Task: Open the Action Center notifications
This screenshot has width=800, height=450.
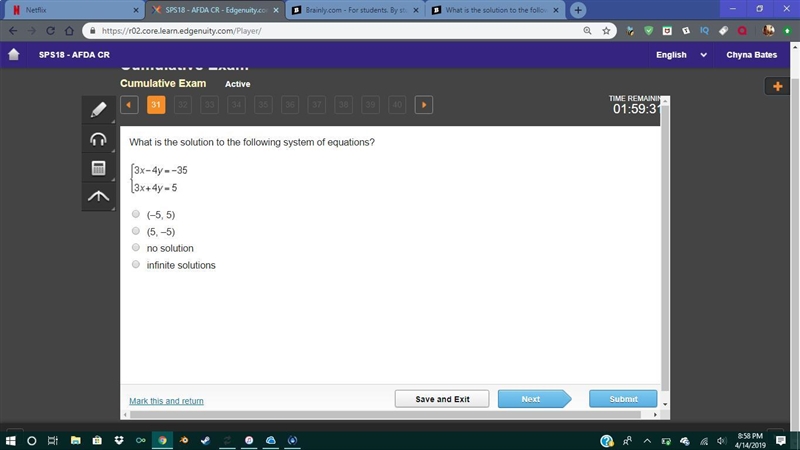Action: pyautogui.click(x=781, y=441)
